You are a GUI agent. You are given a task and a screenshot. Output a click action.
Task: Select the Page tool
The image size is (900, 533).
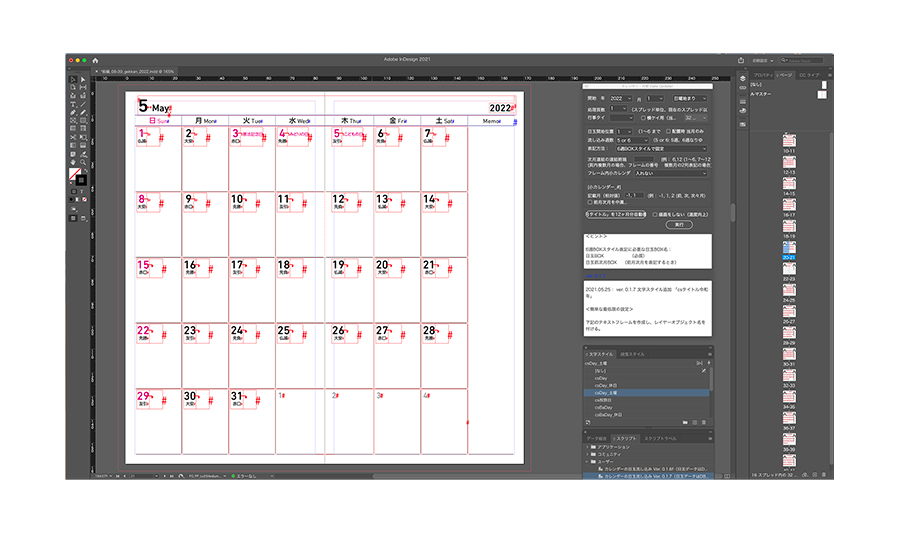click(x=73, y=87)
